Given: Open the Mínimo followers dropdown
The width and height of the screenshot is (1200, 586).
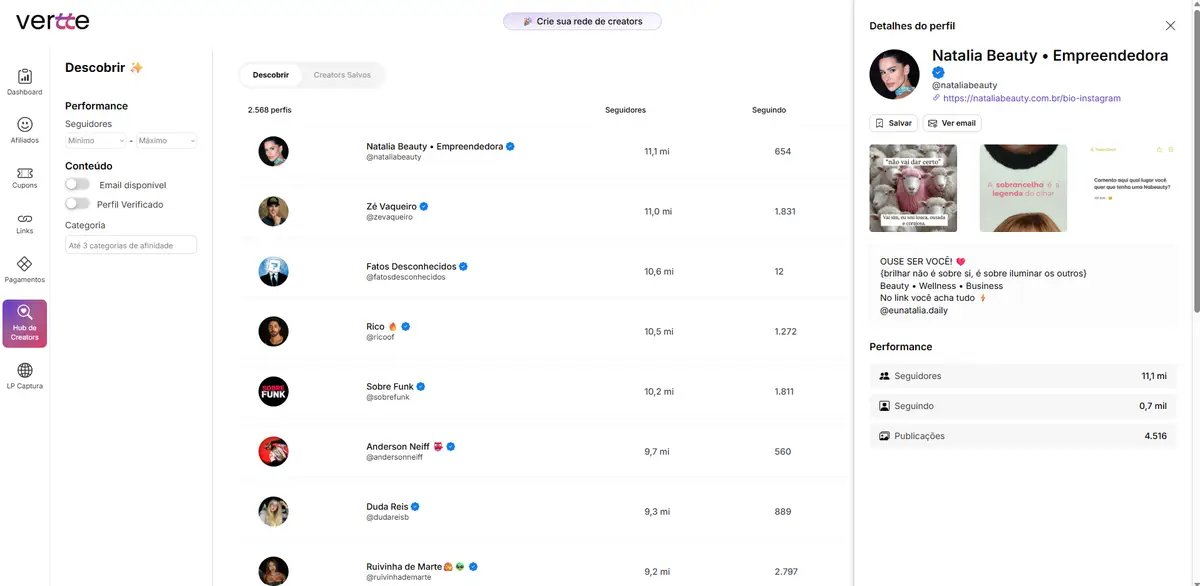Looking at the screenshot, I should 94,139.
